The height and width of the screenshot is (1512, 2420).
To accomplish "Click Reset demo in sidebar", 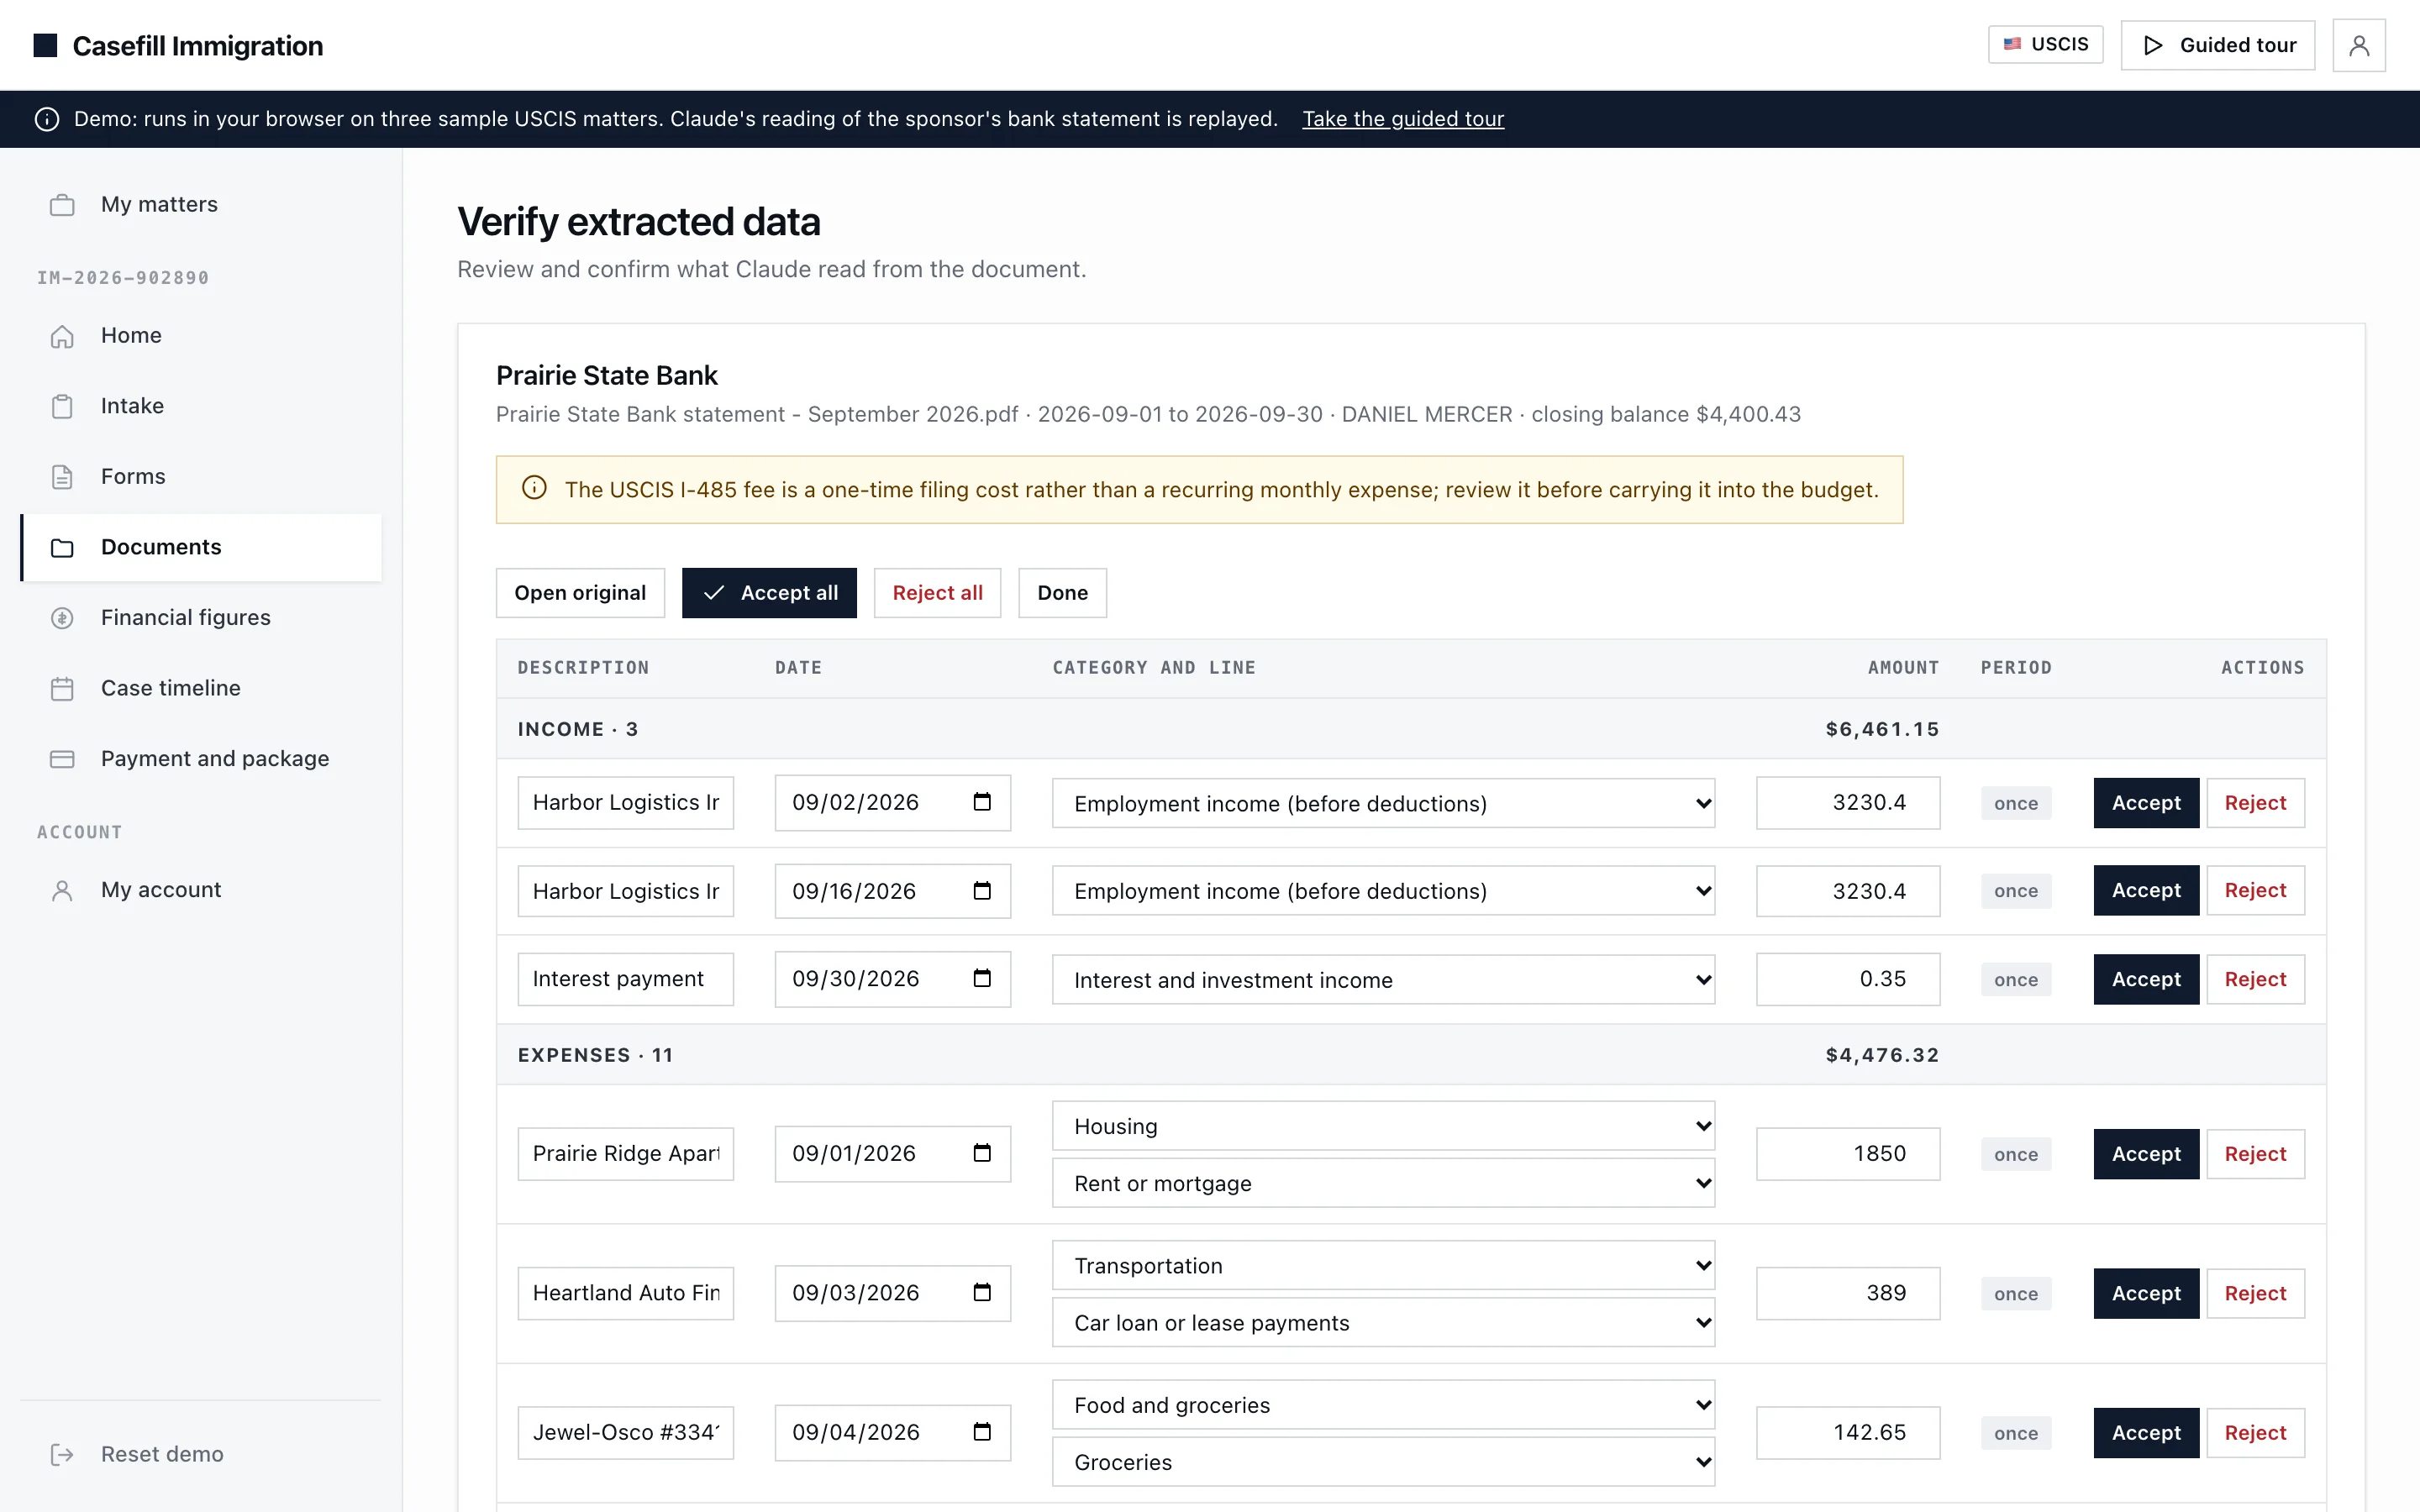I will click(201, 1454).
